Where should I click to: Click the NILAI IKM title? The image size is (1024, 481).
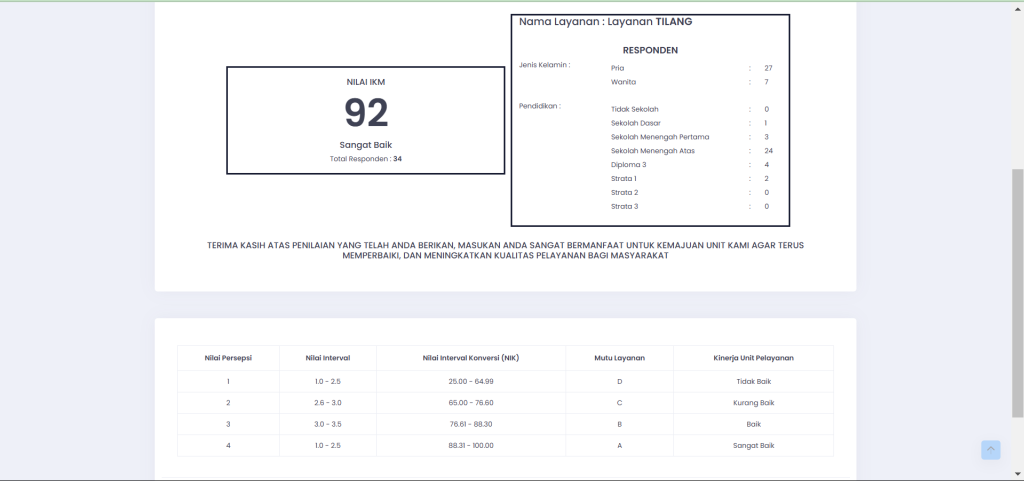(366, 84)
